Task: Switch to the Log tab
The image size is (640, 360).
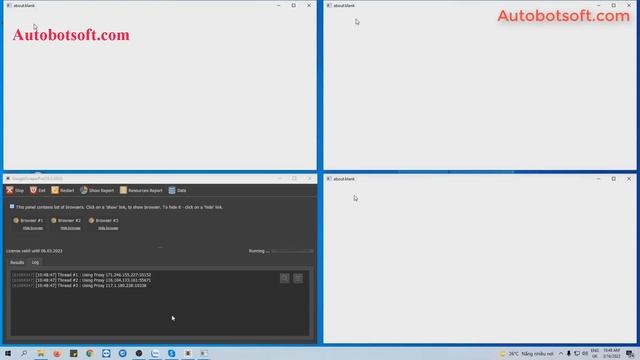Action: pos(36,262)
